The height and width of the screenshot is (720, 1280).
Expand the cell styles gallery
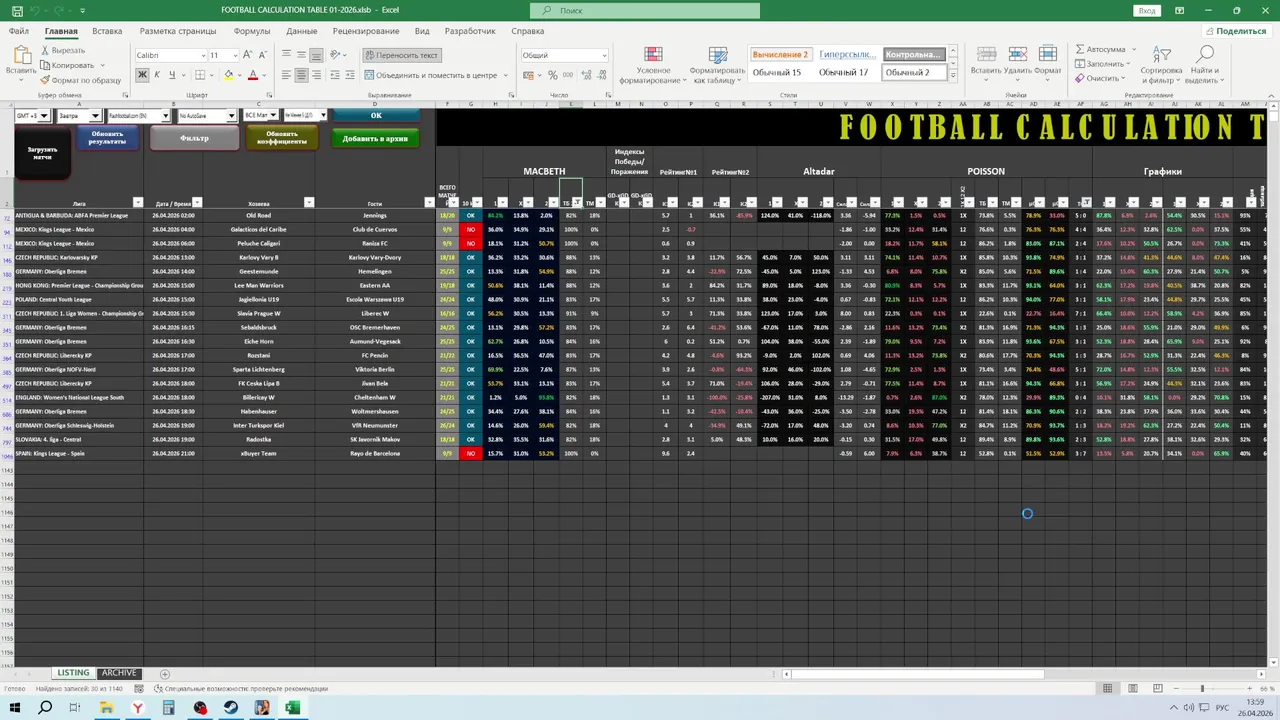tap(953, 76)
